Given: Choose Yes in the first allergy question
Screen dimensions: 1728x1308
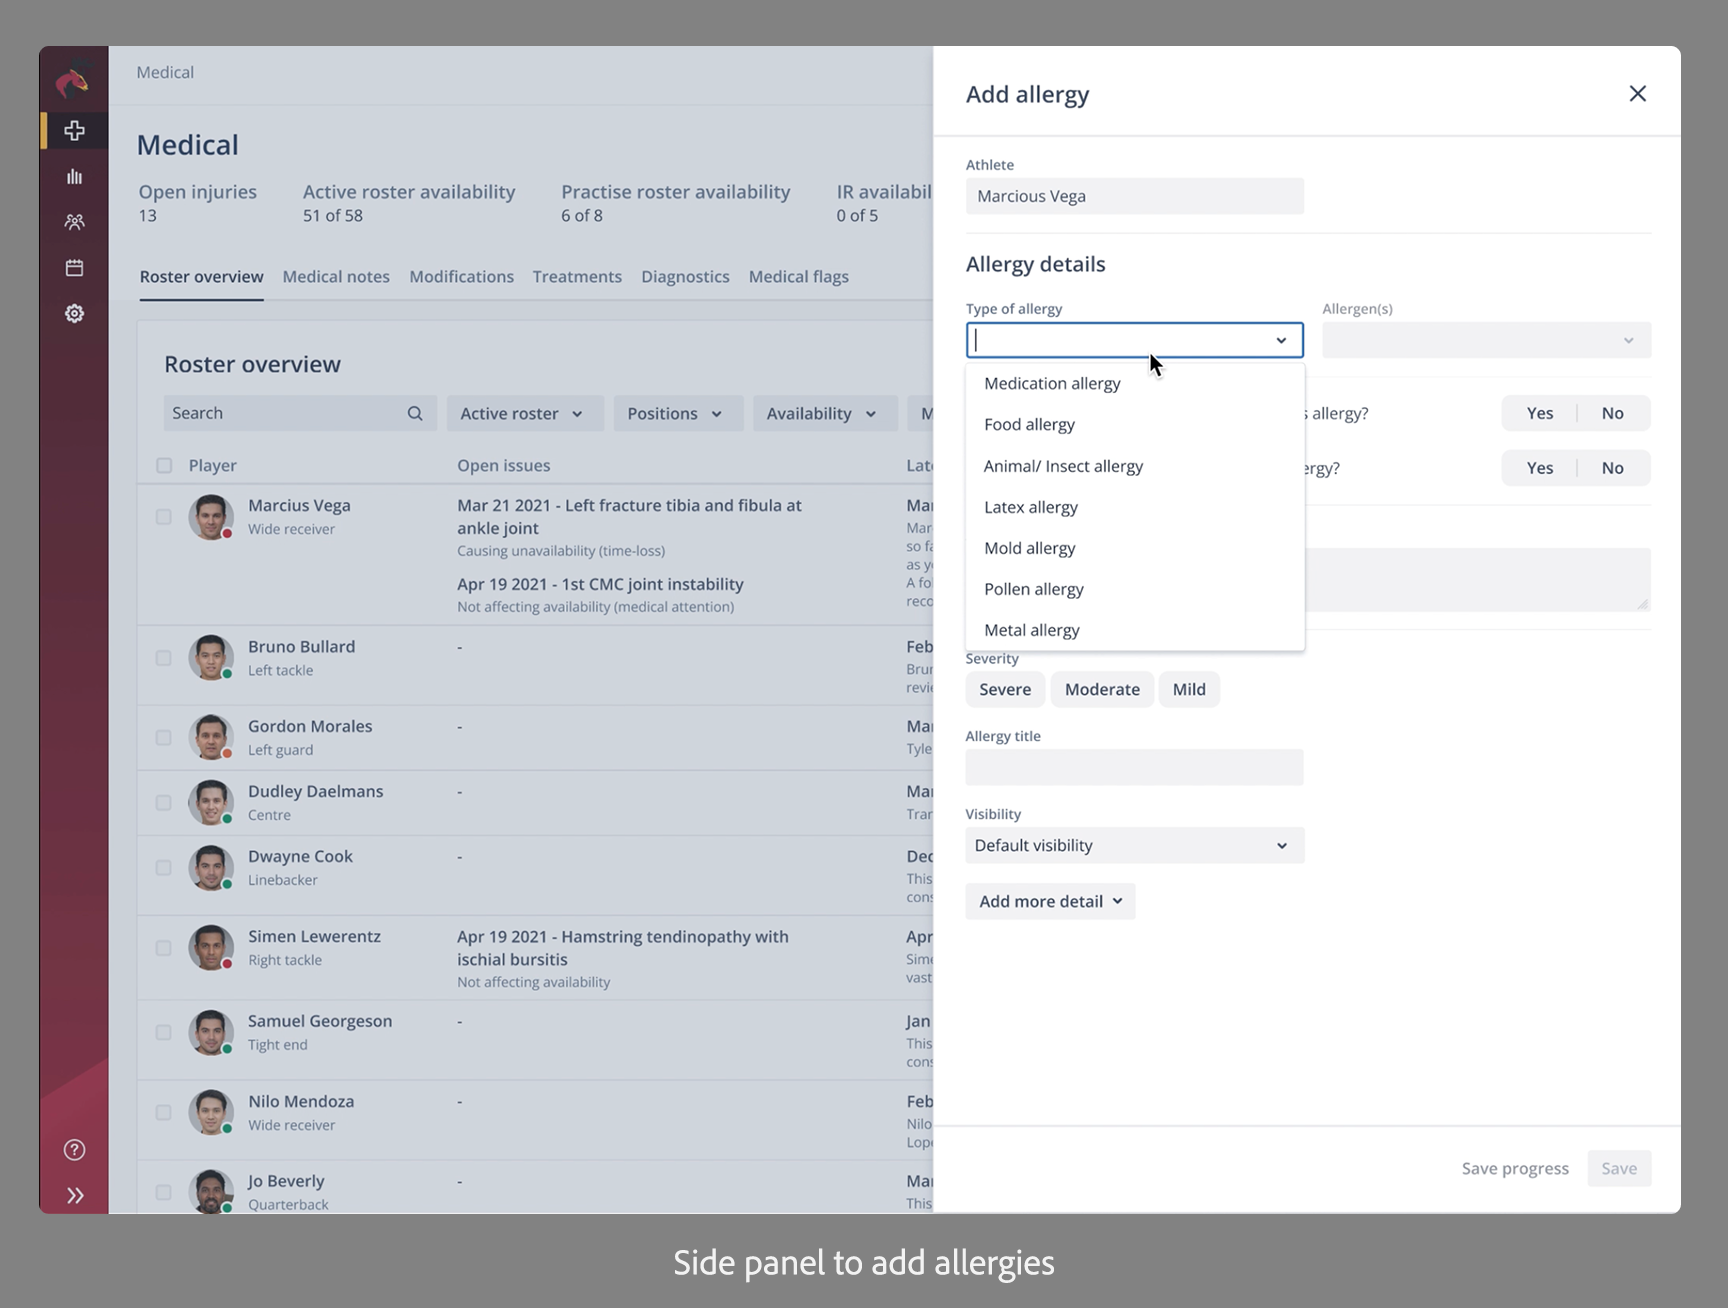Looking at the screenshot, I should pyautogui.click(x=1540, y=413).
